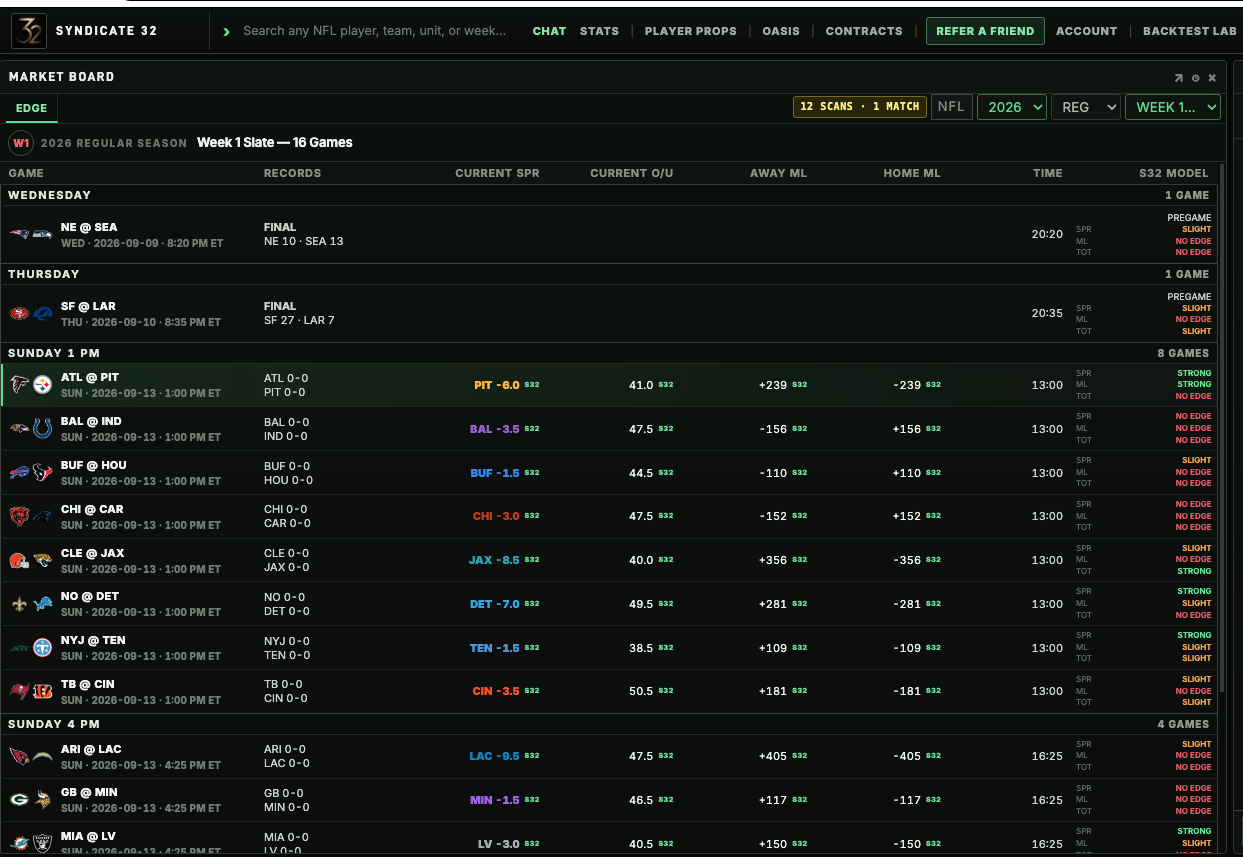
Task: Select the BAL -3.5 spread cell
Action: pyautogui.click(x=494, y=429)
